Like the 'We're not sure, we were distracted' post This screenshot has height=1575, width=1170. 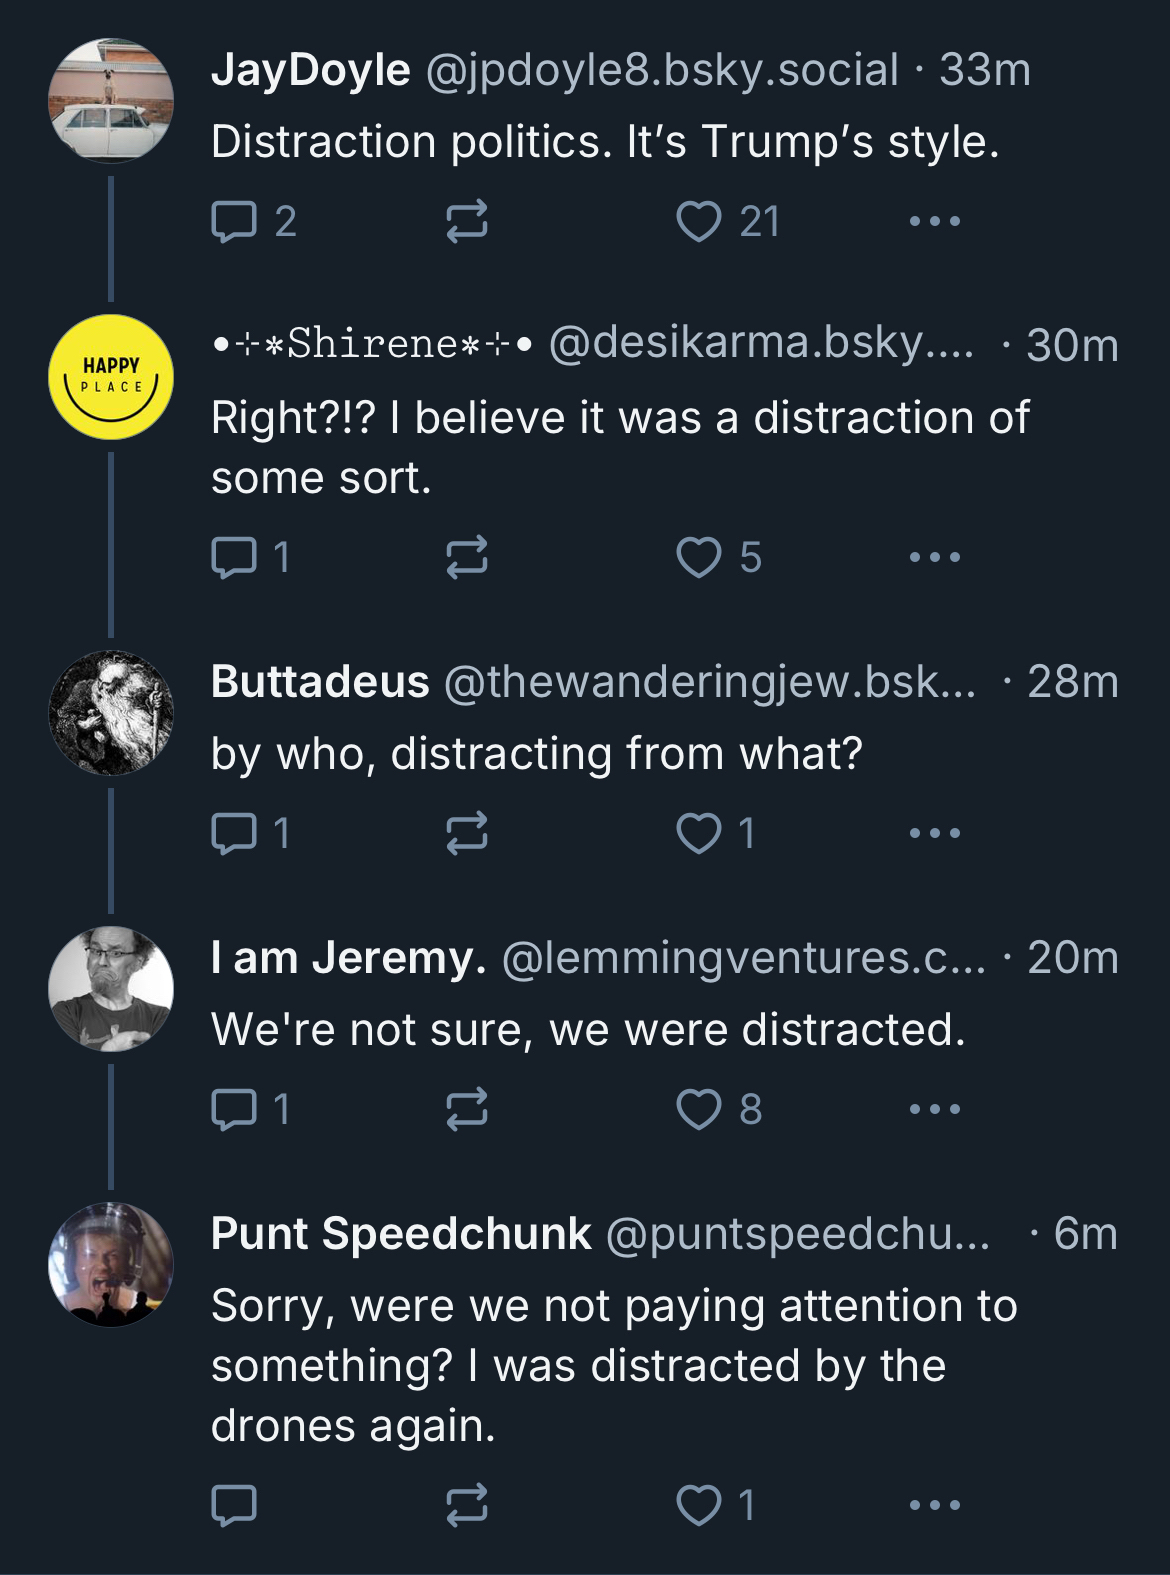coord(698,1109)
